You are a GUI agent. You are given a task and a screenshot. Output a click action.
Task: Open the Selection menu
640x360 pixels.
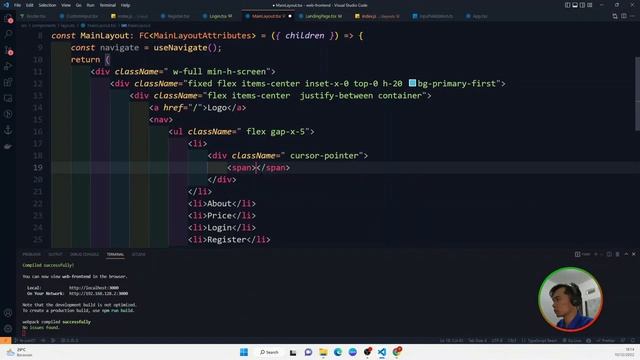[47, 5]
